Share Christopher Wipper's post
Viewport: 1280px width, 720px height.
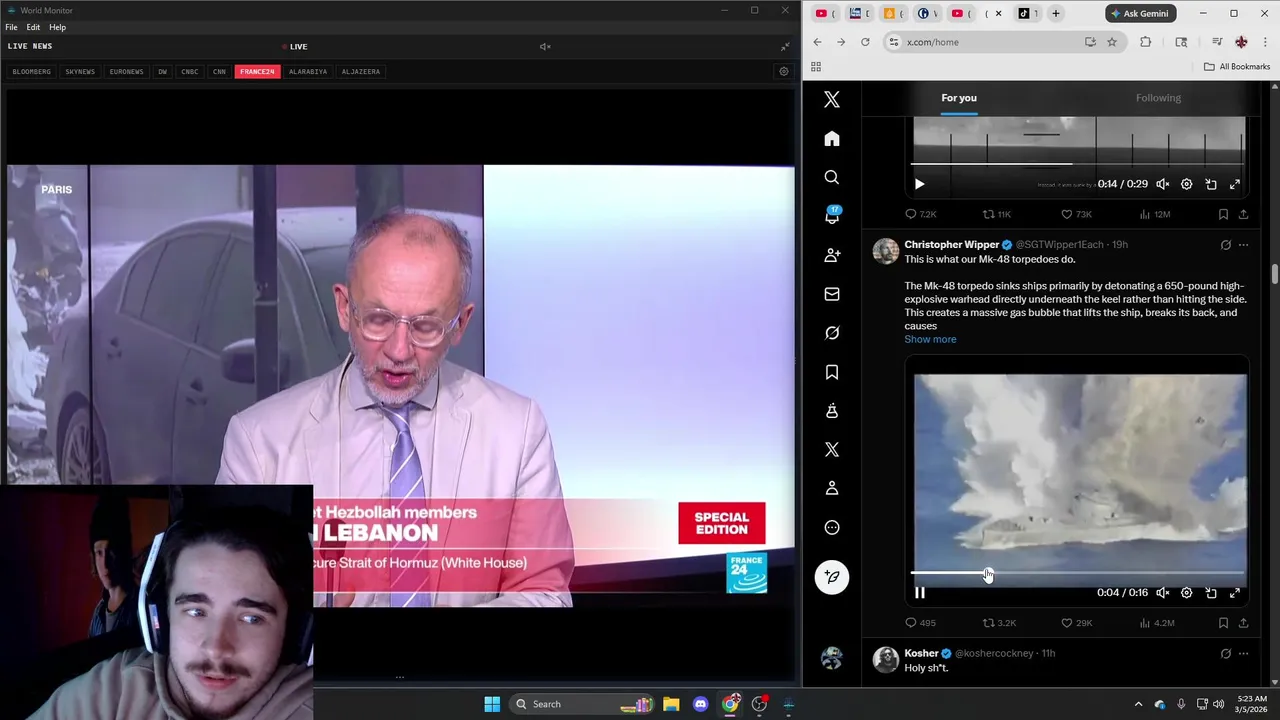tap(1243, 623)
